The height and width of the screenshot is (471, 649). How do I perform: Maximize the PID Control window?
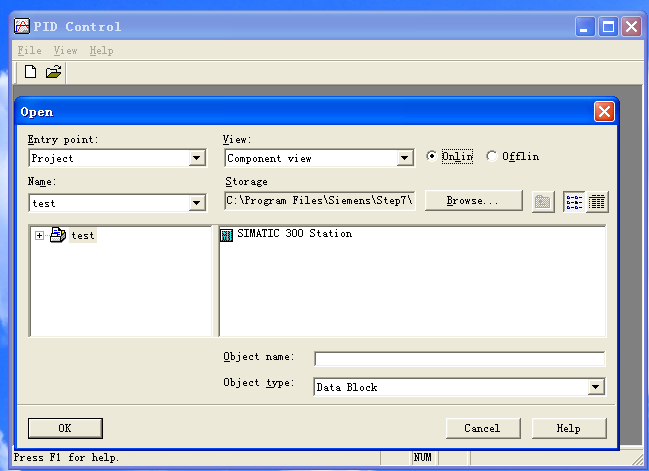coord(608,27)
